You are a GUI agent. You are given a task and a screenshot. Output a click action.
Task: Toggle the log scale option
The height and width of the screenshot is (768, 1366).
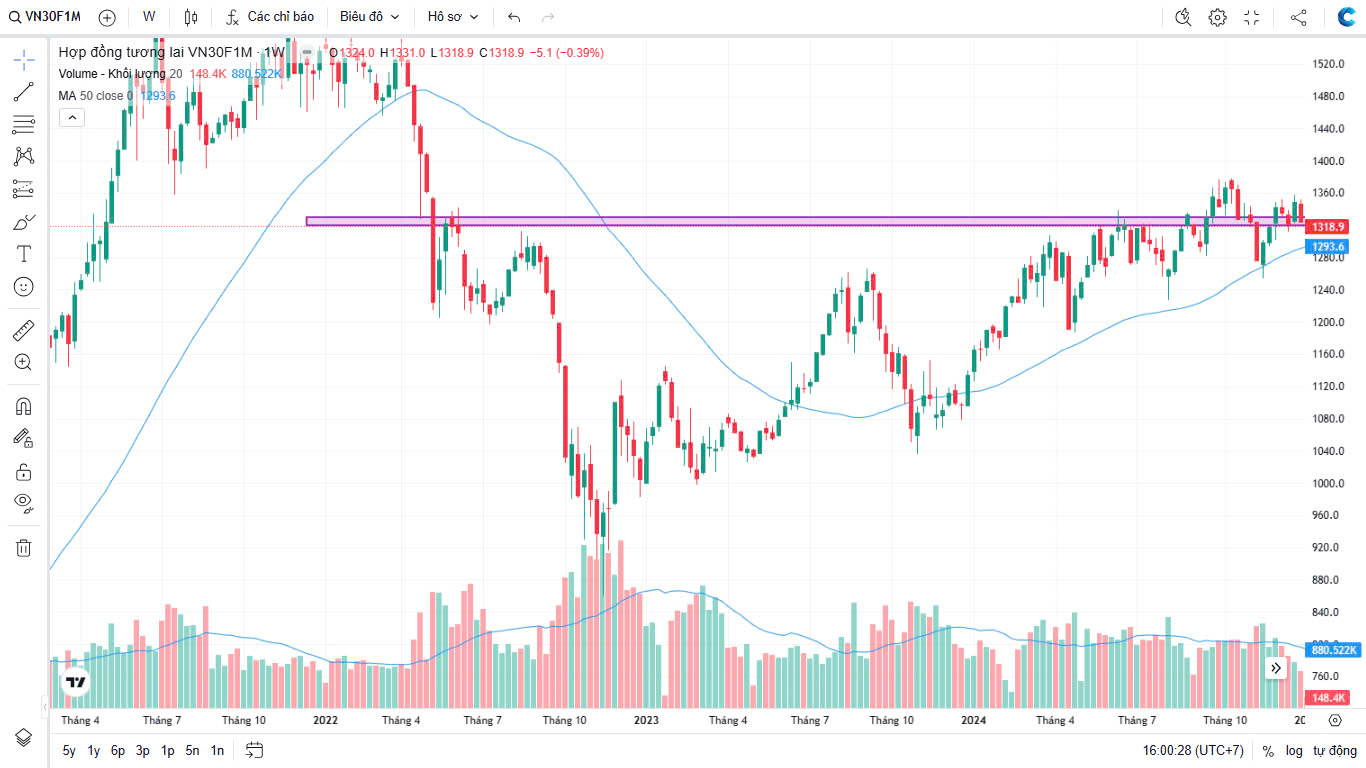tap(1294, 750)
